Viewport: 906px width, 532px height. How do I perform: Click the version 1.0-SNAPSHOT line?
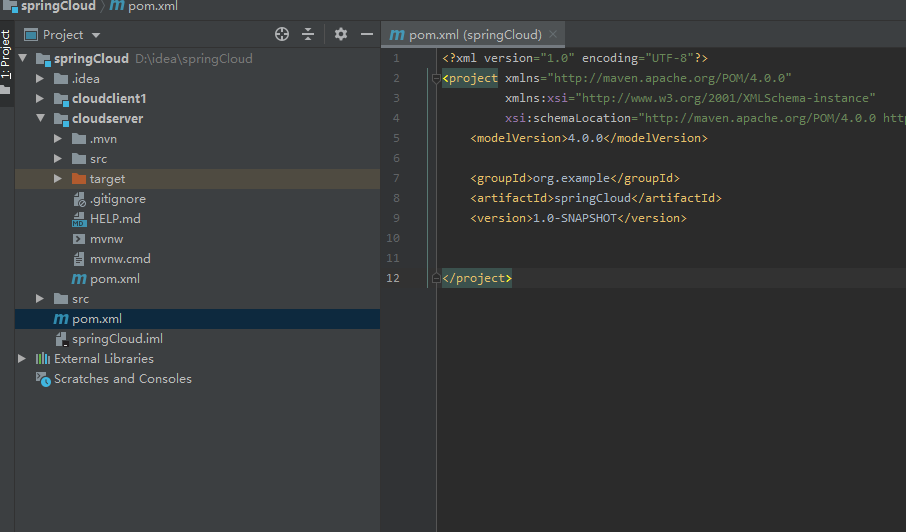(x=578, y=218)
